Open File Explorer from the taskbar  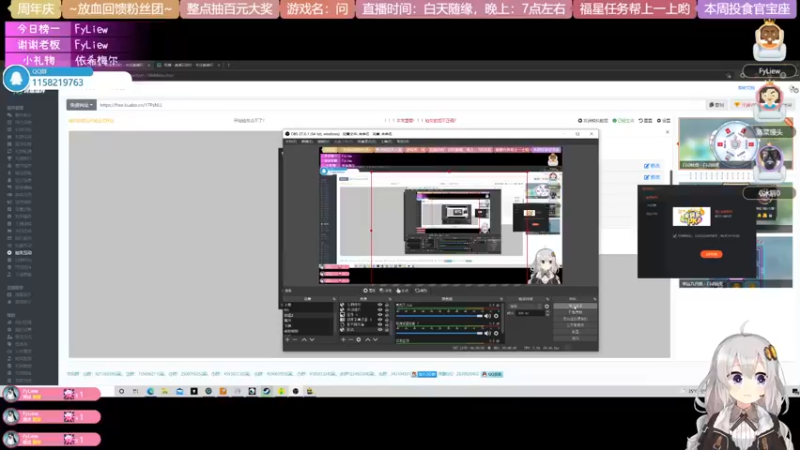point(165,391)
